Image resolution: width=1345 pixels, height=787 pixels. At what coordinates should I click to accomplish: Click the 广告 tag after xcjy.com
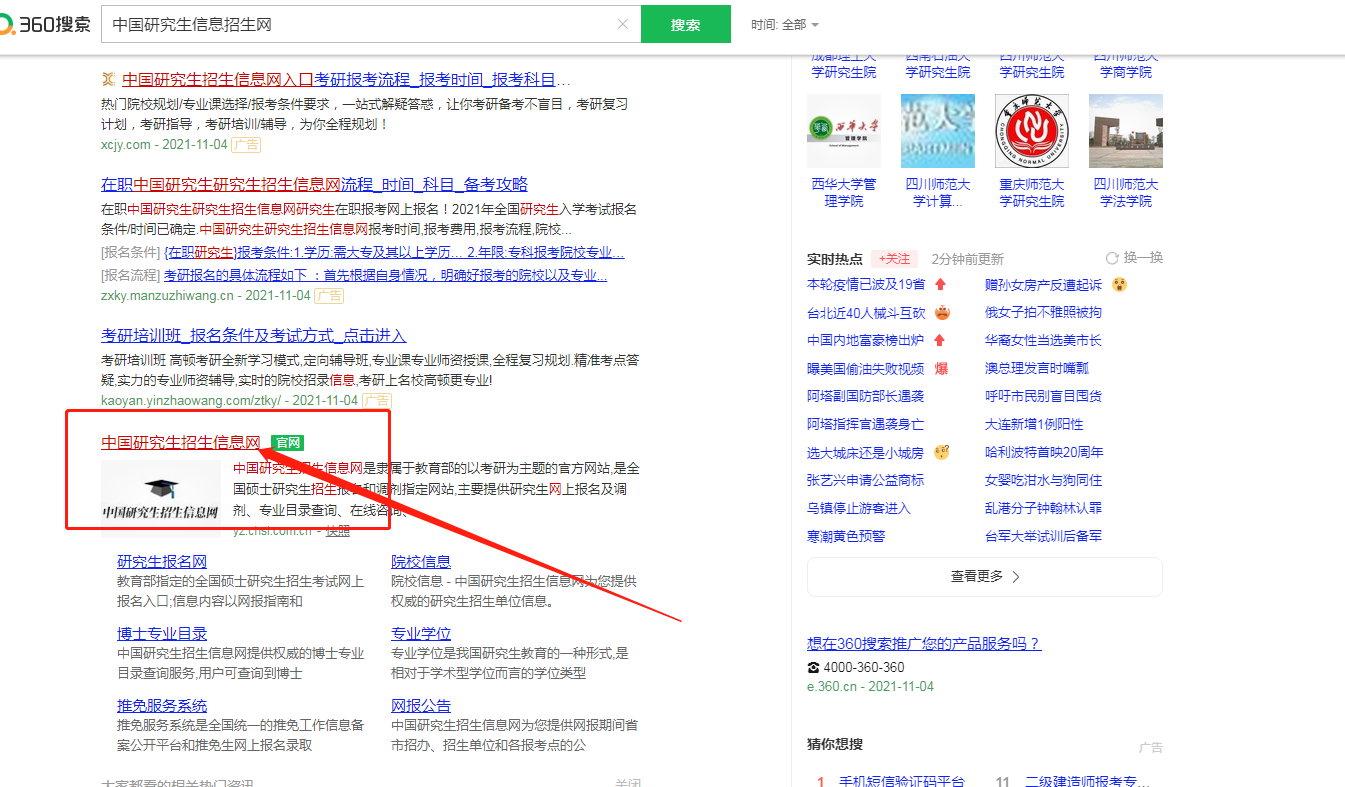pyautogui.click(x=246, y=145)
